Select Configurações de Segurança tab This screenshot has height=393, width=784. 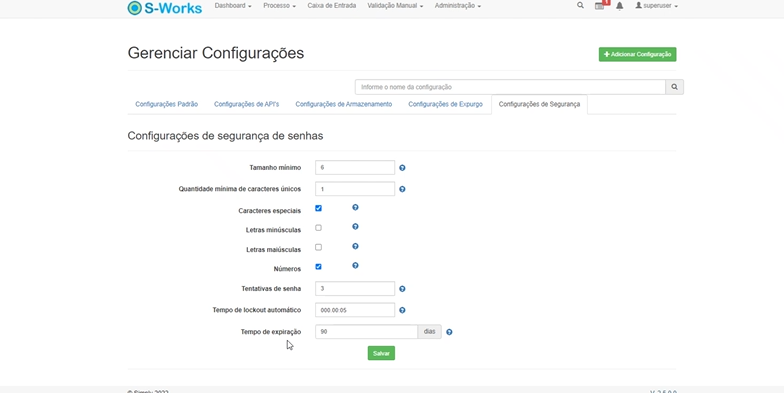[x=539, y=104]
